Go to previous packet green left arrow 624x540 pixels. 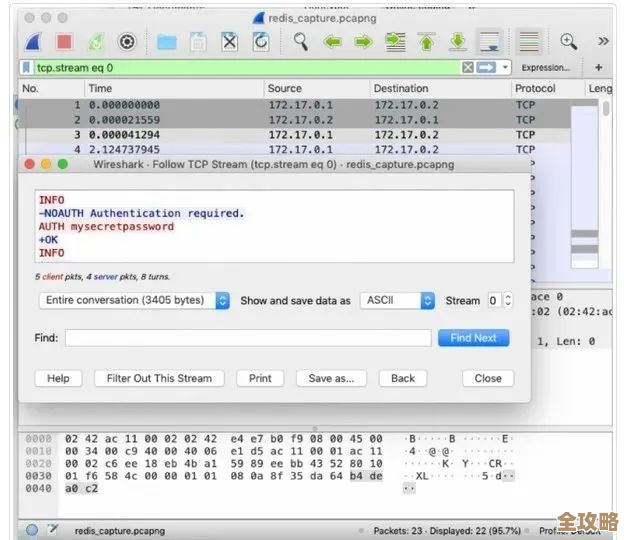(332, 42)
